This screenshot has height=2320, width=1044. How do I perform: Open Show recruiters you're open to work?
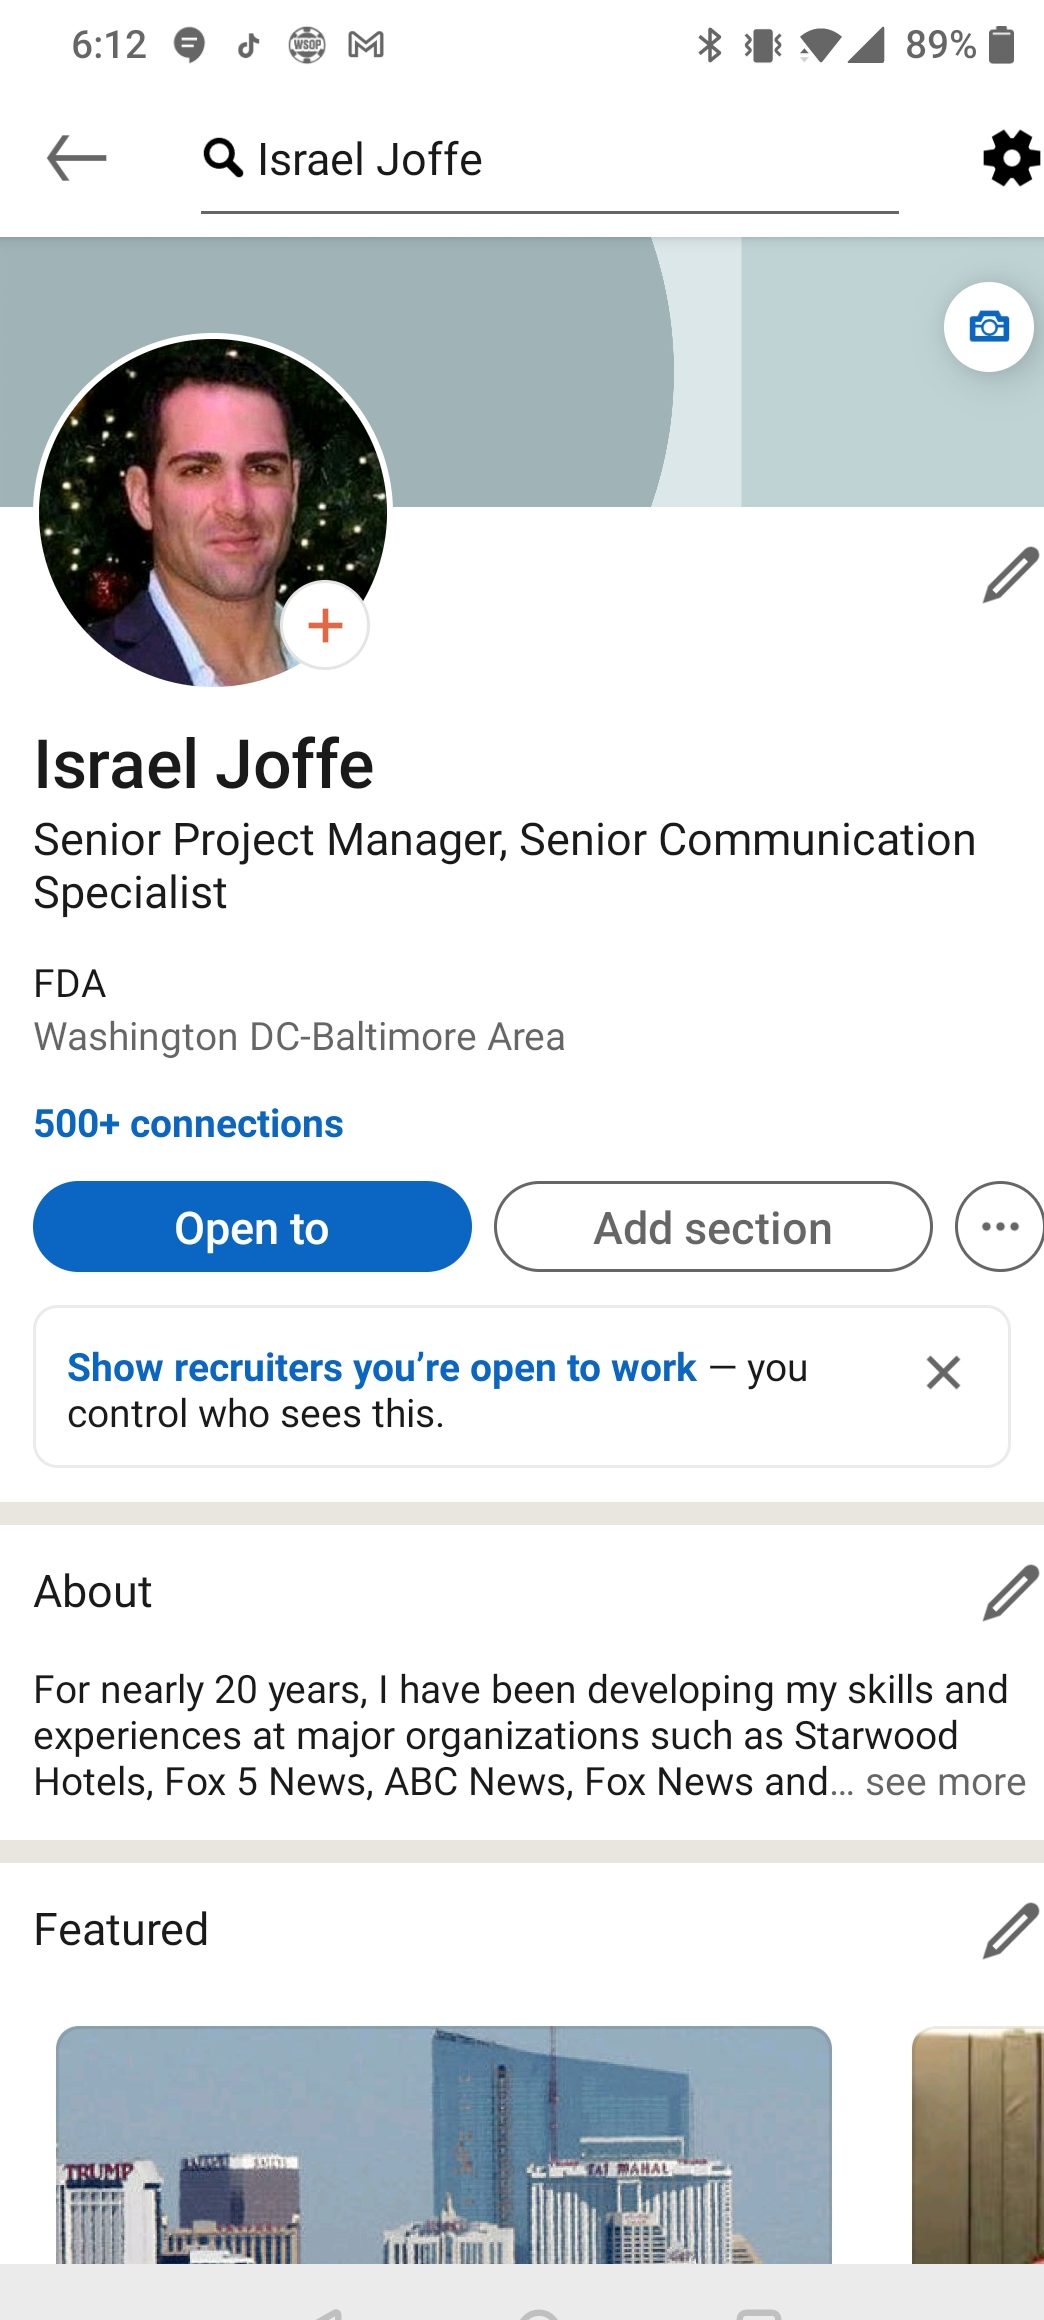click(x=382, y=1368)
